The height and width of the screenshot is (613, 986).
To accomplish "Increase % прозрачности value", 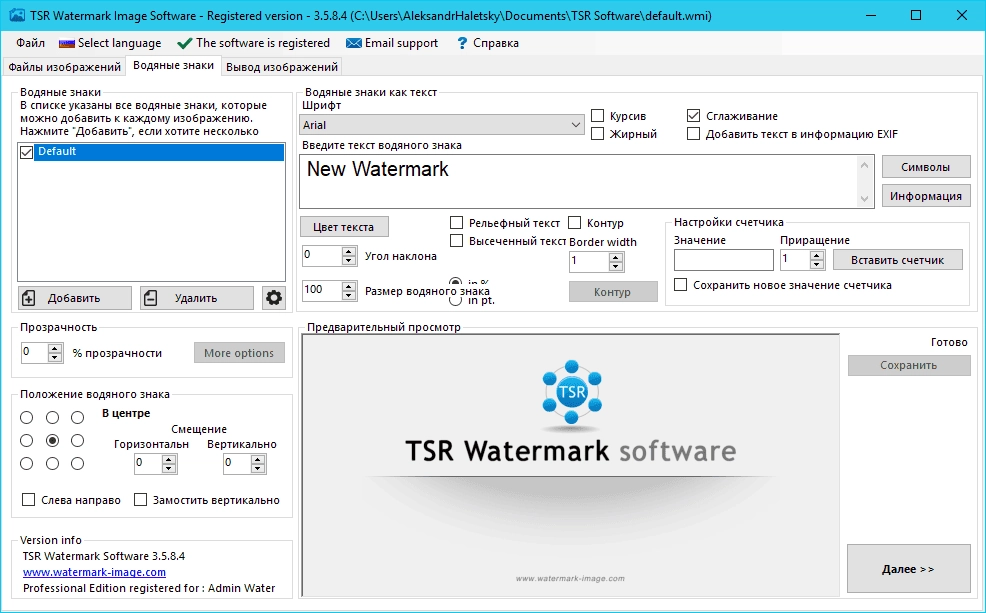I will coord(55,348).
